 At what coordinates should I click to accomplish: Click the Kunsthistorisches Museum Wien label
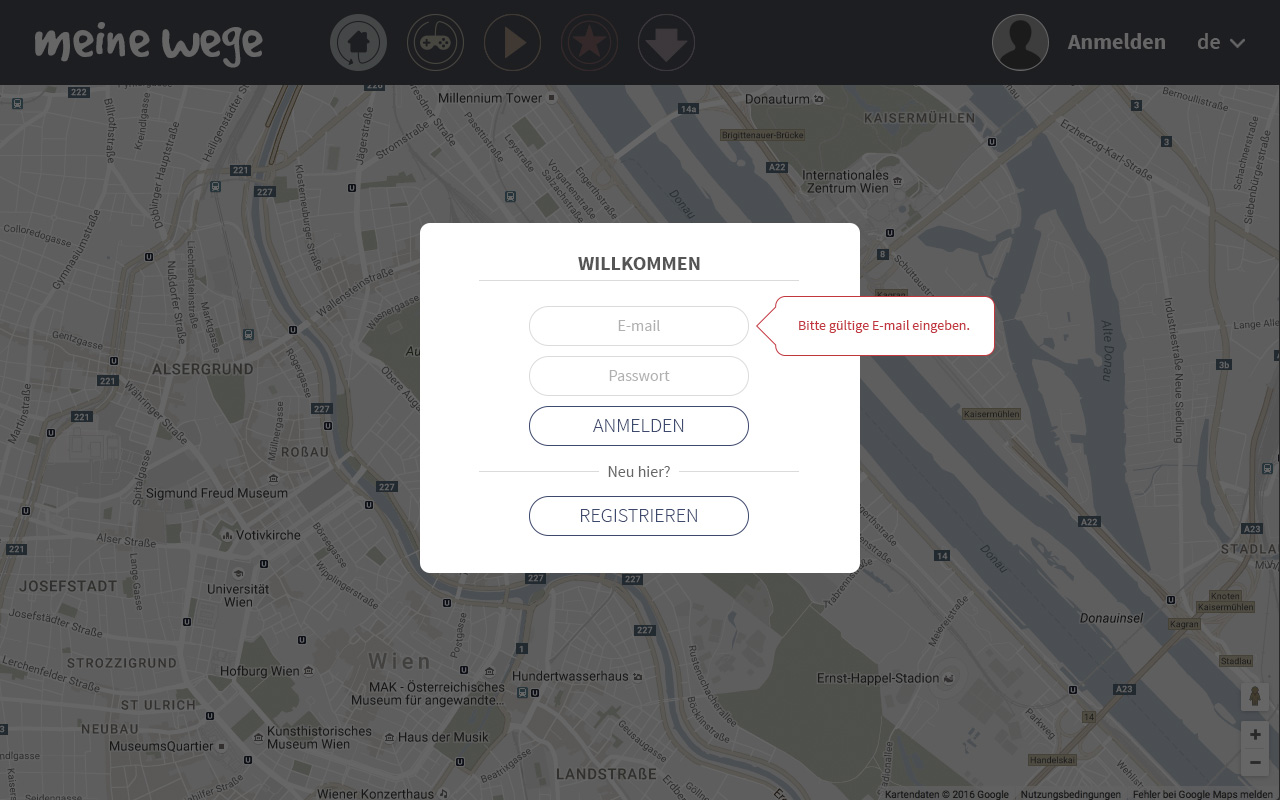coord(319,738)
